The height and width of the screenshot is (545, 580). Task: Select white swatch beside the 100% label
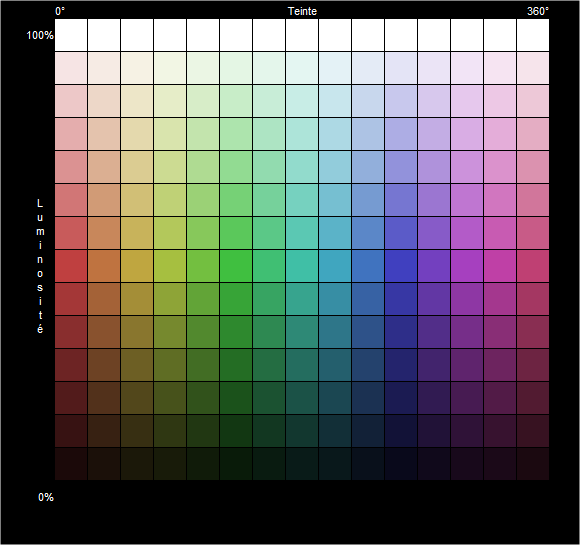pyautogui.click(x=71, y=35)
